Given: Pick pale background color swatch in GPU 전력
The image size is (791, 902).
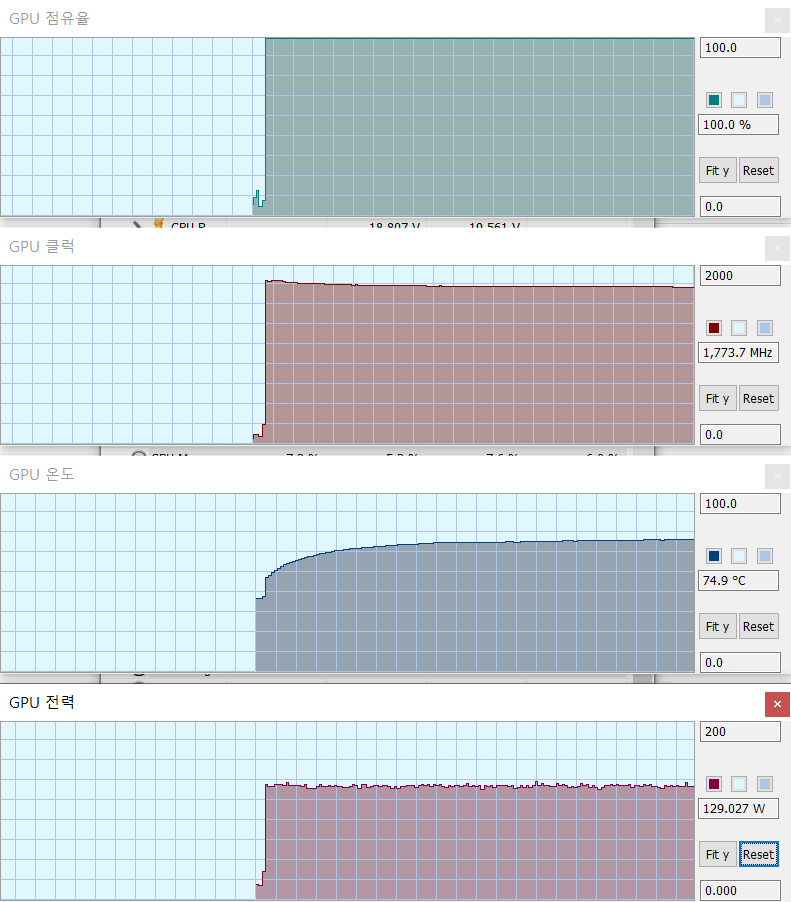Looking at the screenshot, I should click(739, 783).
